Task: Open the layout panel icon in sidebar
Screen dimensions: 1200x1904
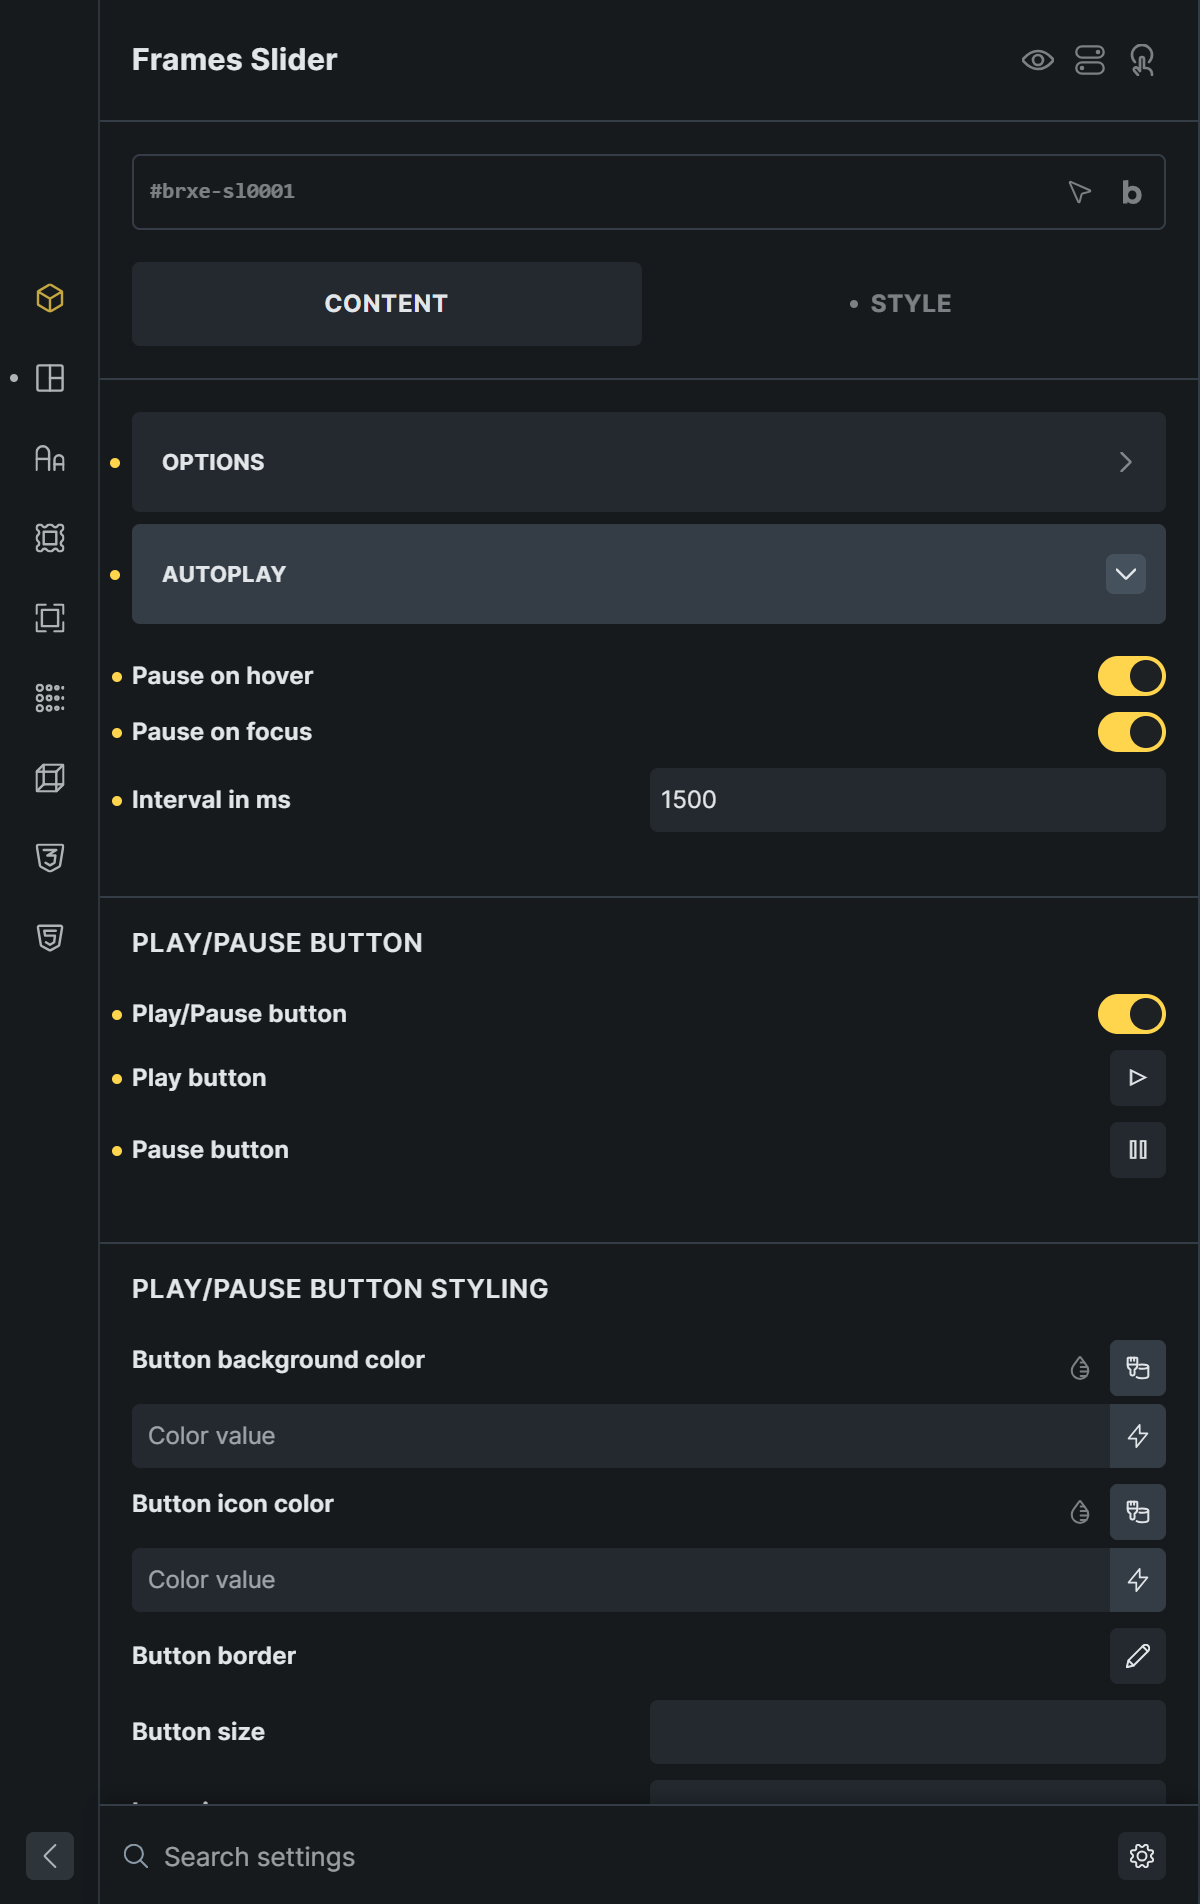Action: coord(50,378)
